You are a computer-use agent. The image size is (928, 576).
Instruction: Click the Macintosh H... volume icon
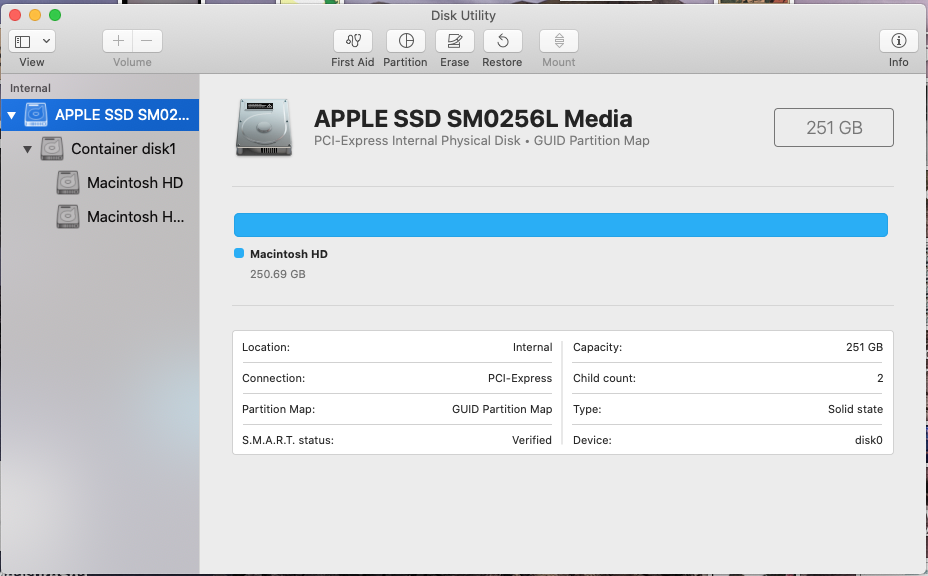(67, 217)
